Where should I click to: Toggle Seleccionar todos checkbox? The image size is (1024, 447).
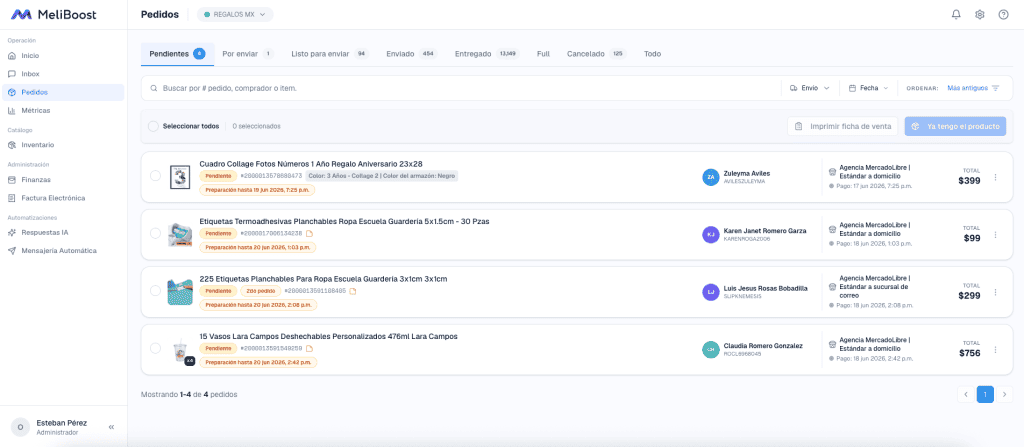click(153, 126)
